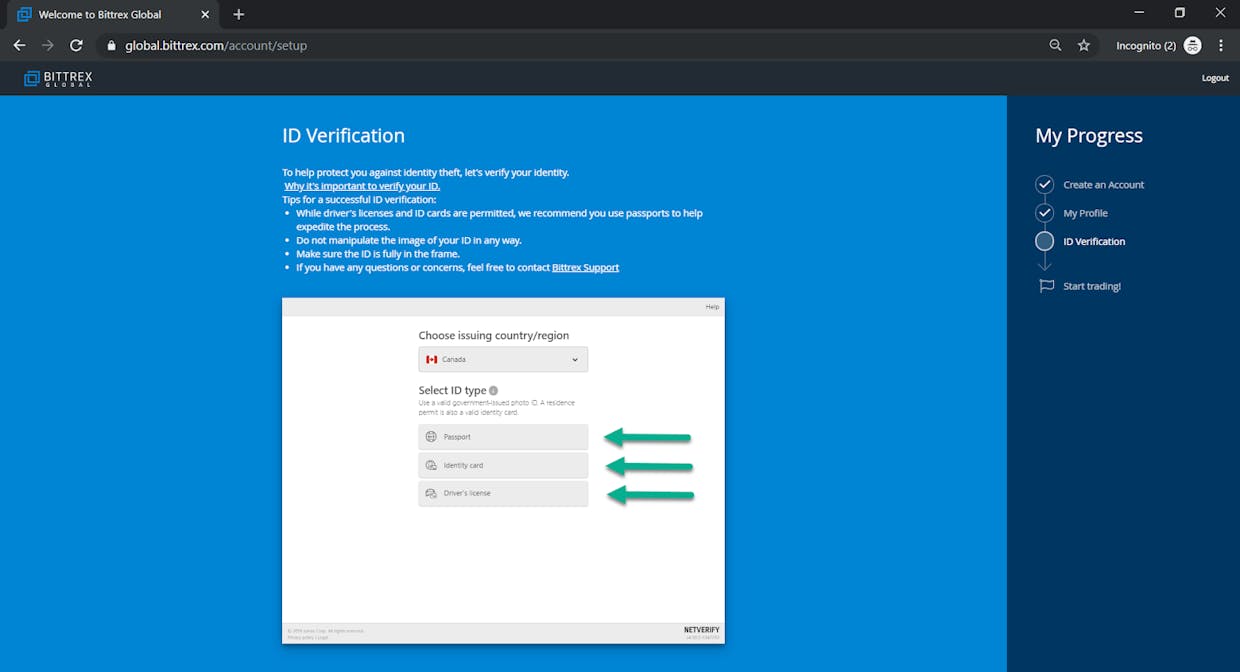Click the info icon beside Select ID type

493,391
